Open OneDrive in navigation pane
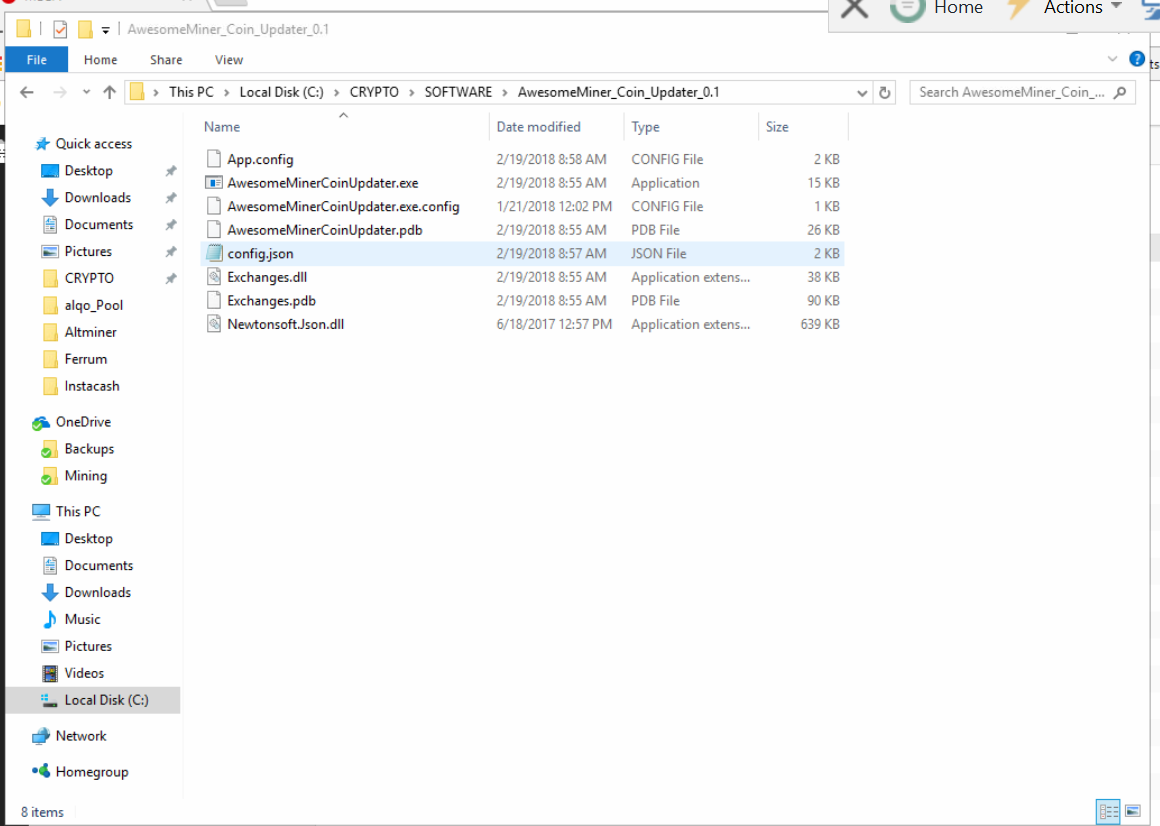1160x826 pixels. pos(83,422)
